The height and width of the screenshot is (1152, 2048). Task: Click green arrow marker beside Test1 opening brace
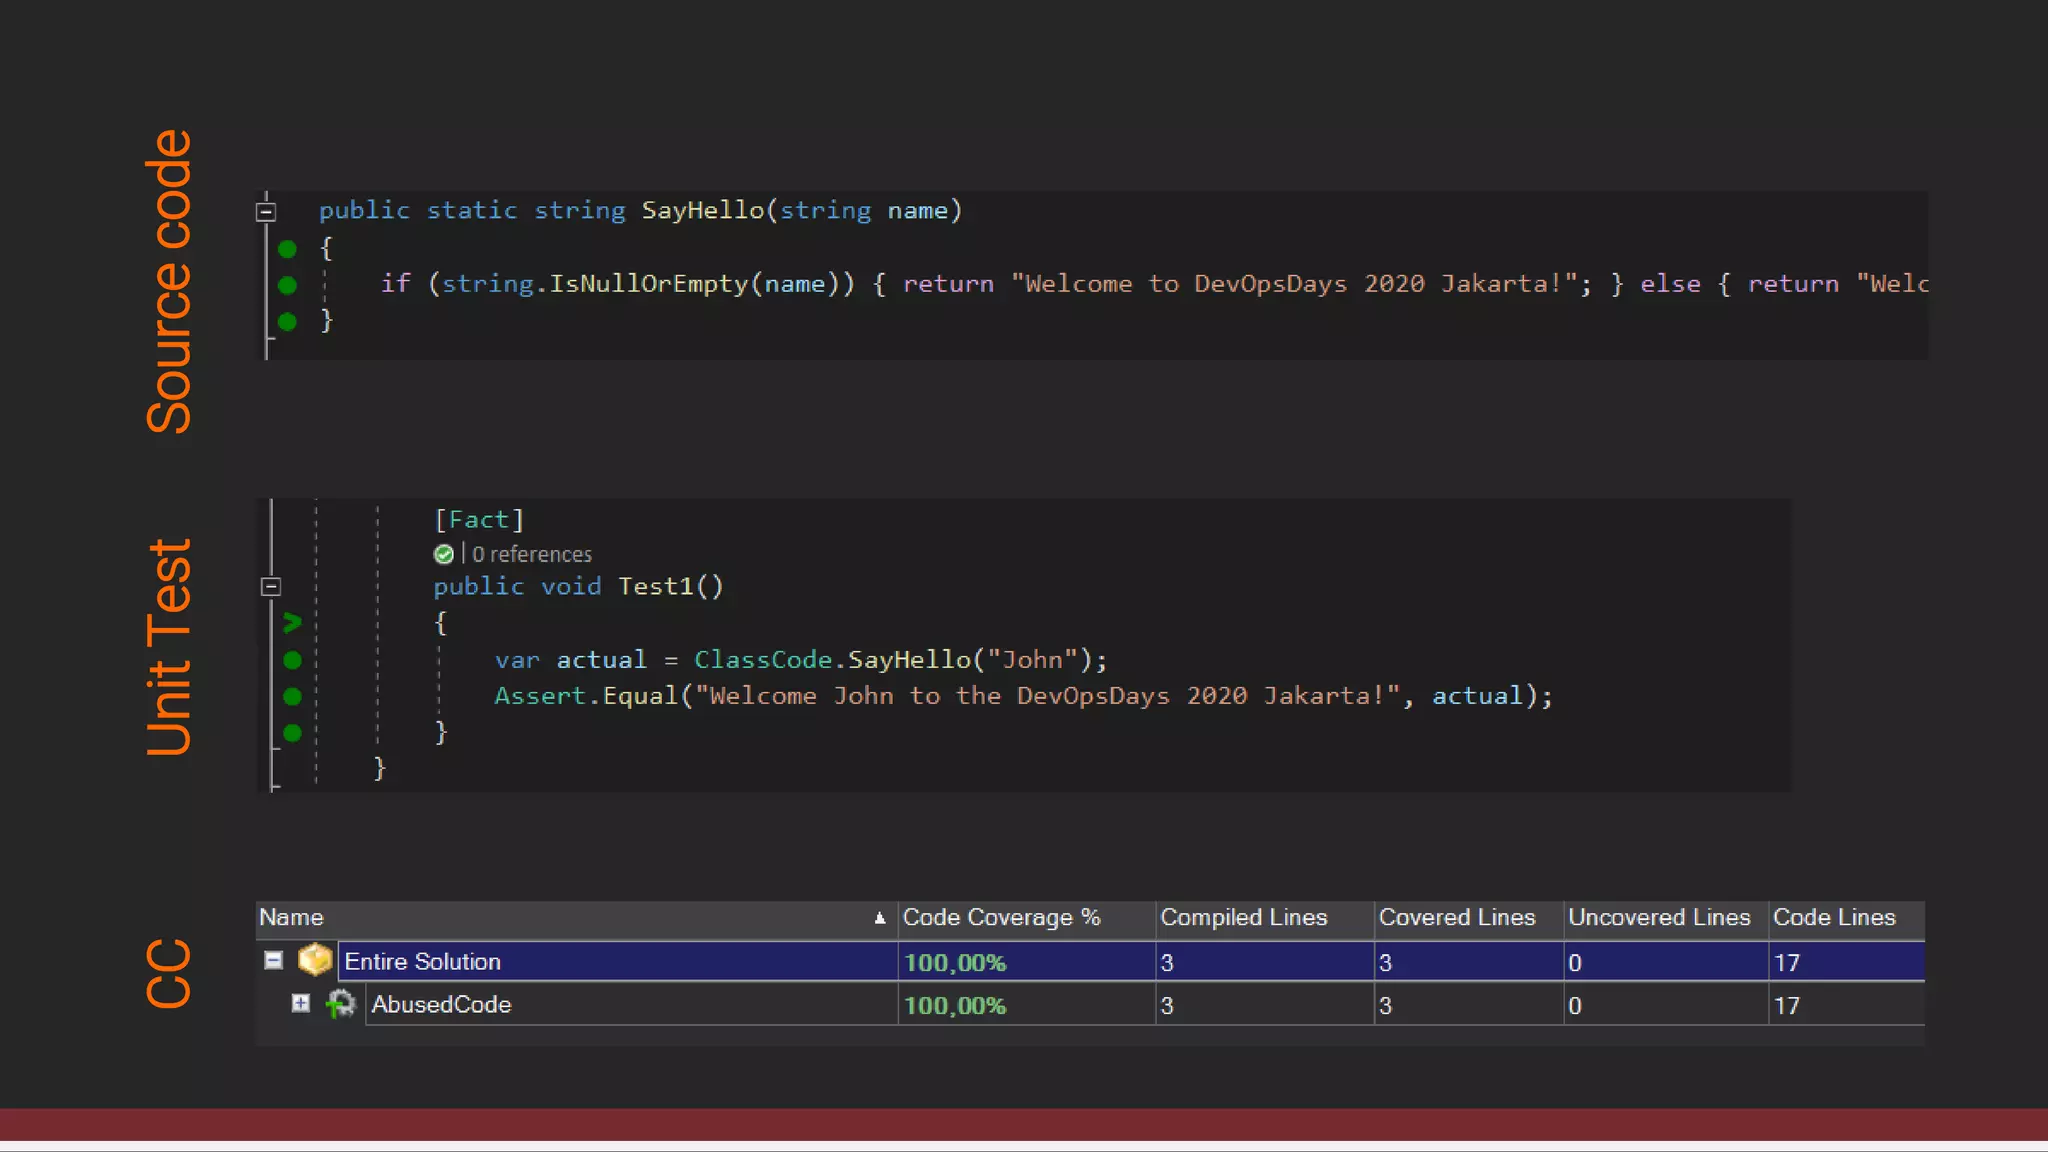[292, 623]
